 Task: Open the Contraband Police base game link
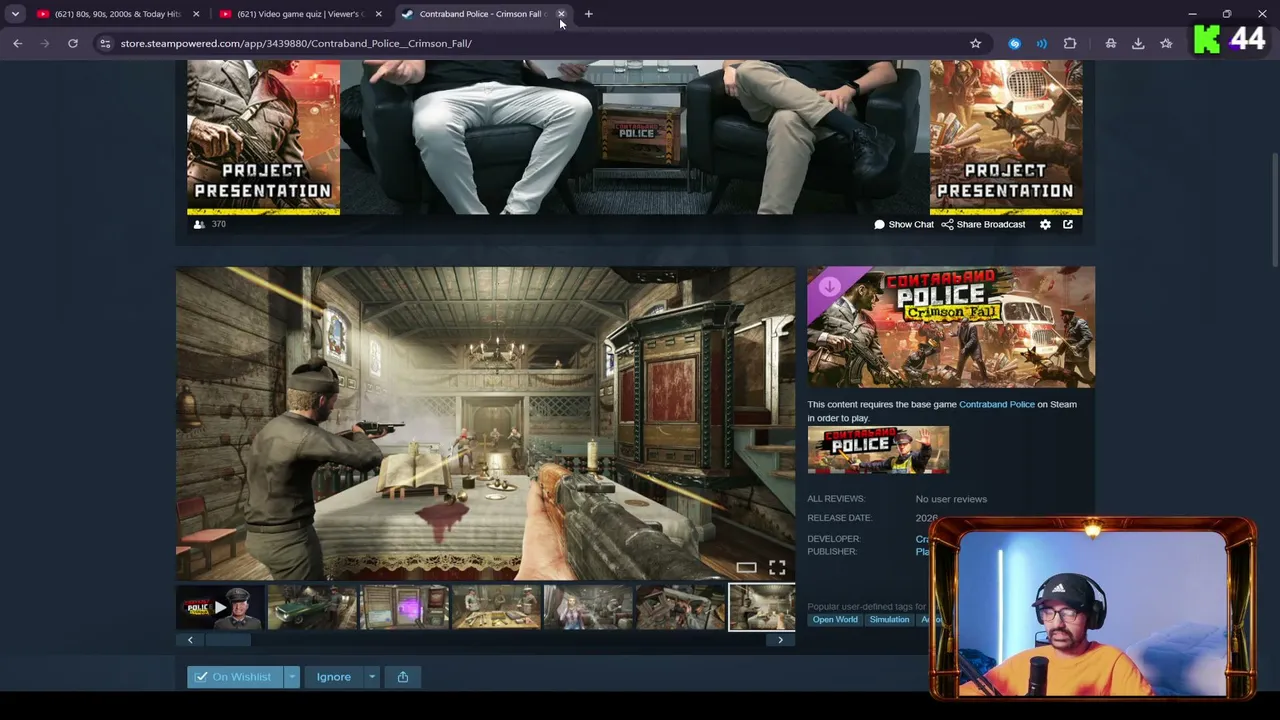click(997, 404)
